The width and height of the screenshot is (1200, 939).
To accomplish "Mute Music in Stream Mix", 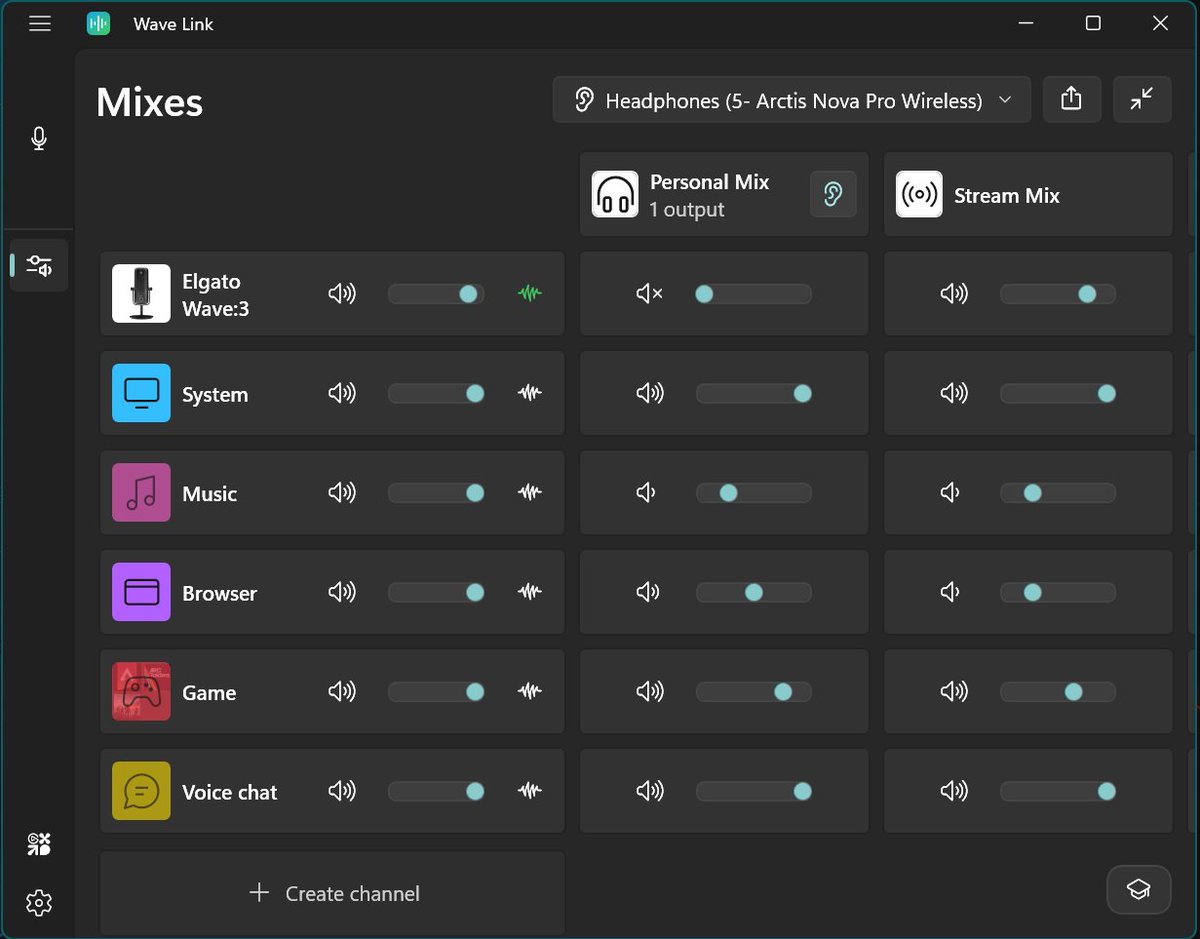I will [951, 492].
